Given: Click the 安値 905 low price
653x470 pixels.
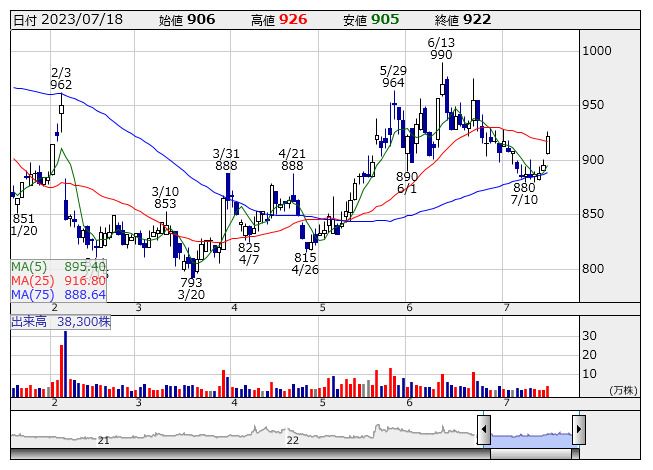Looking at the screenshot, I should (371, 20).
